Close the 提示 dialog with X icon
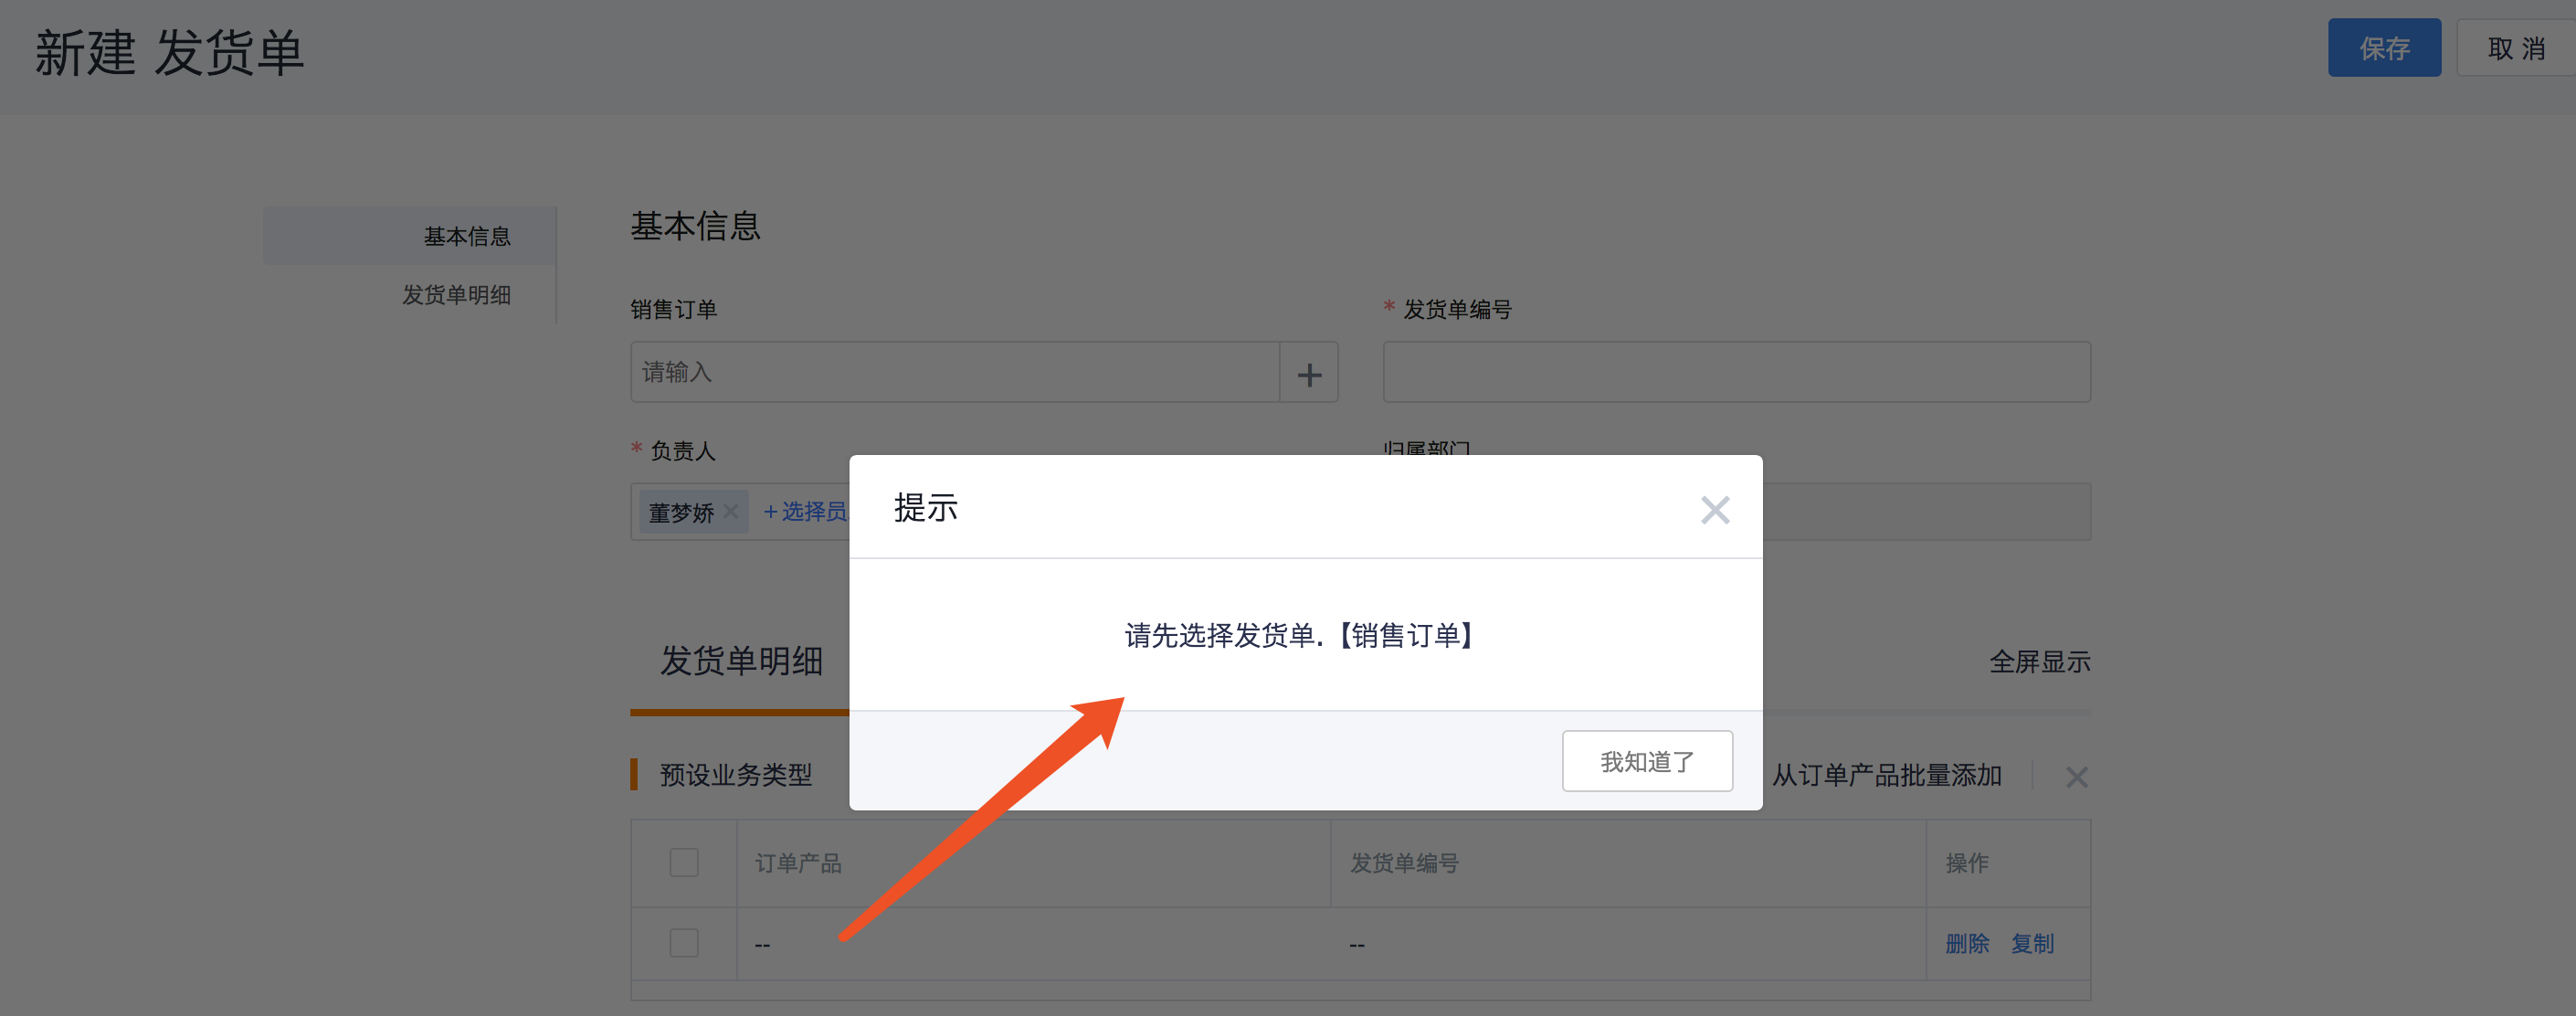Screen dimensions: 2576x1016 1715,510
